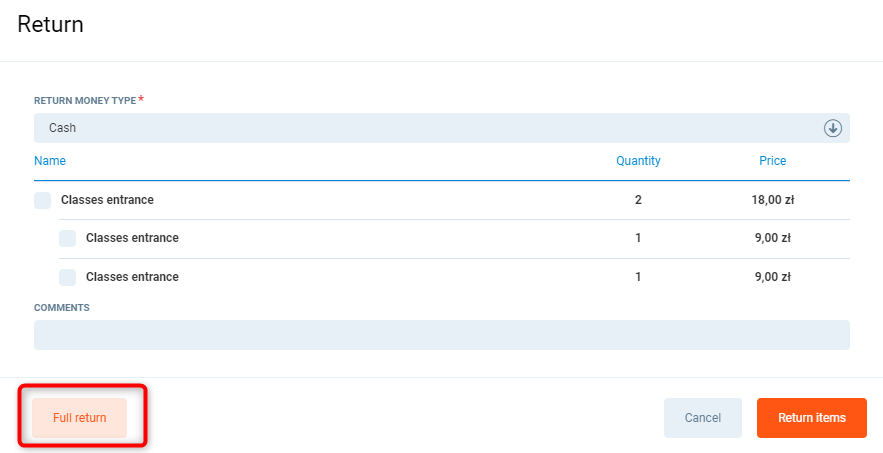The image size is (883, 453).
Task: Click the 18,00 zł price value
Action: coord(772,200)
